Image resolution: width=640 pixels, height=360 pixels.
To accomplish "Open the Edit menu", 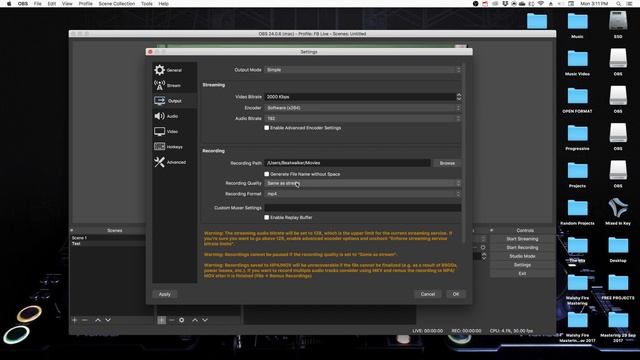I will pyautogui.click(x=52, y=4).
